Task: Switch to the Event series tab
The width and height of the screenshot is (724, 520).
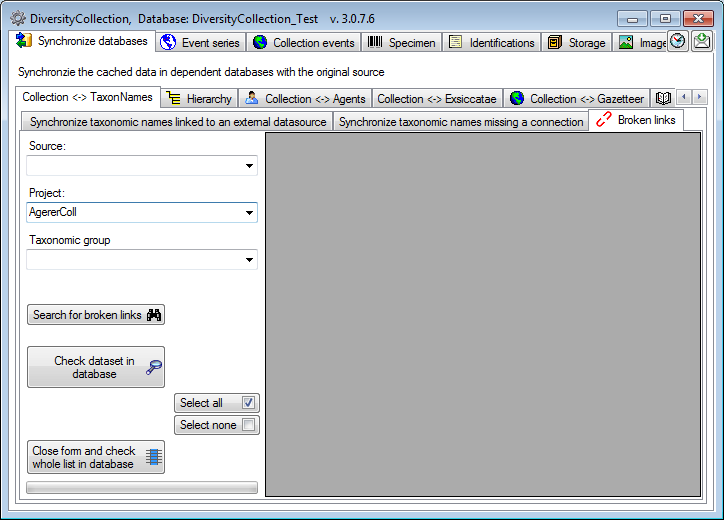Action: (200, 43)
